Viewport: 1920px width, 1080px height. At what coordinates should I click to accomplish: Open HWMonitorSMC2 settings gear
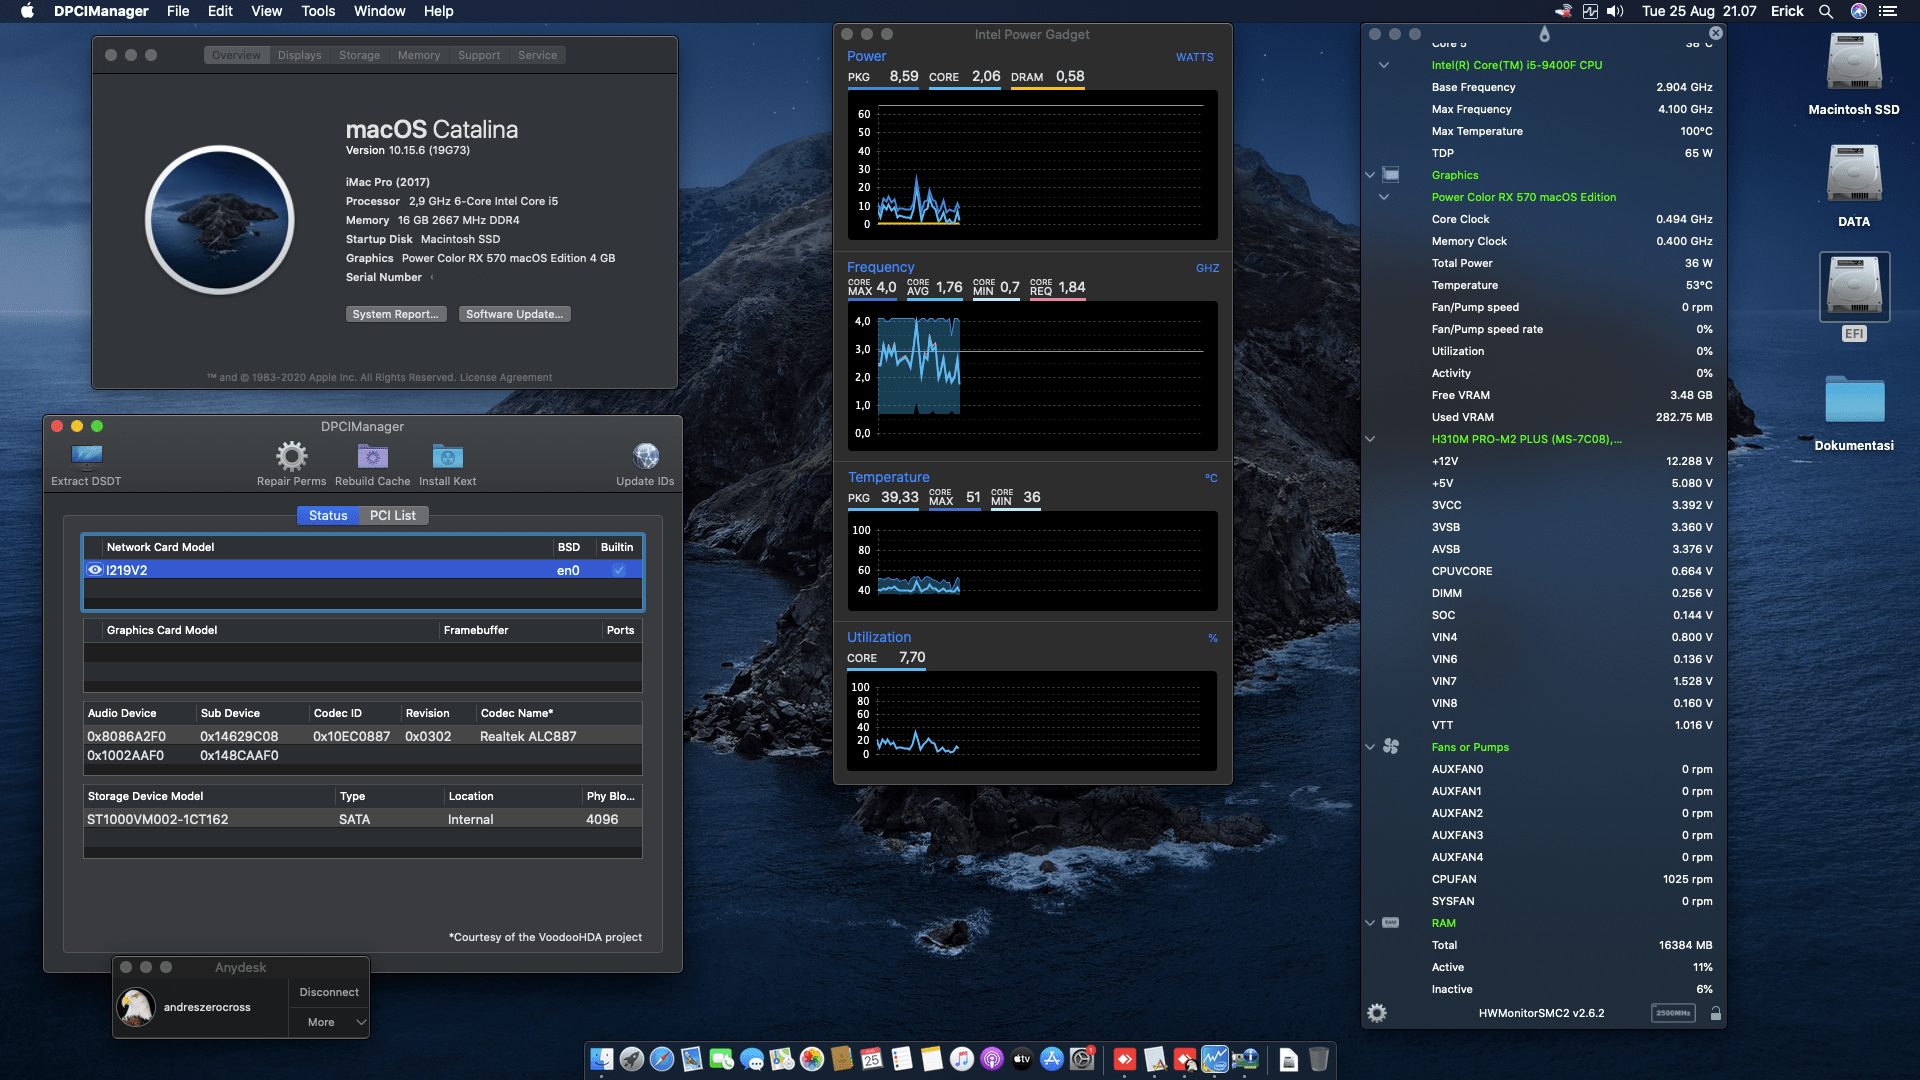coord(1377,1013)
